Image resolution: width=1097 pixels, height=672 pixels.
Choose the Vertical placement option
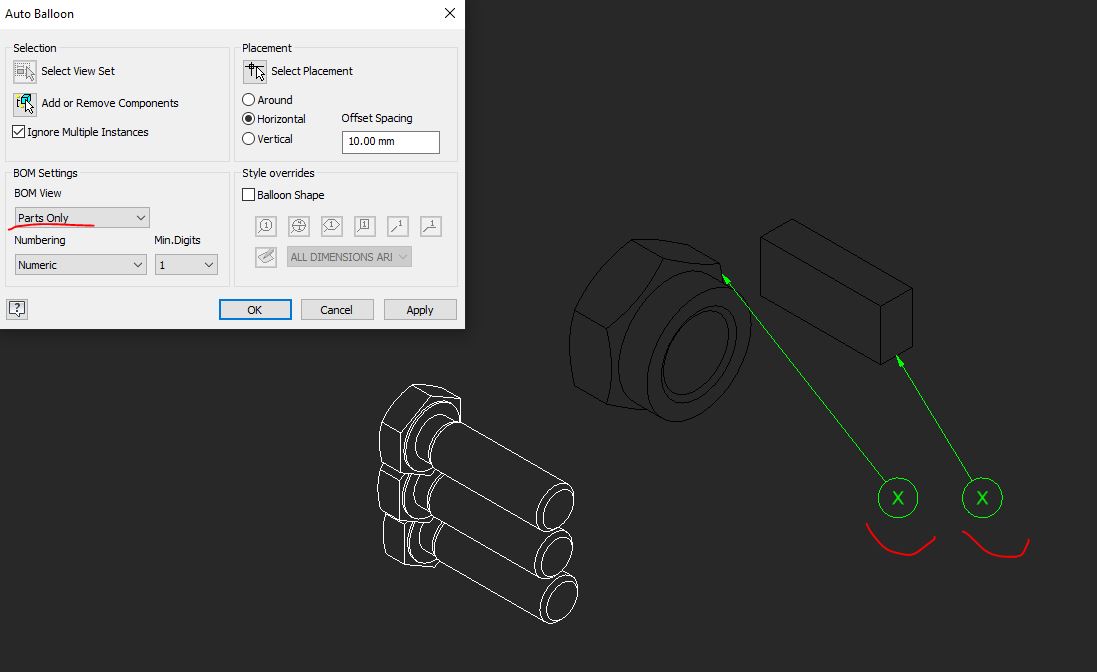click(x=250, y=139)
